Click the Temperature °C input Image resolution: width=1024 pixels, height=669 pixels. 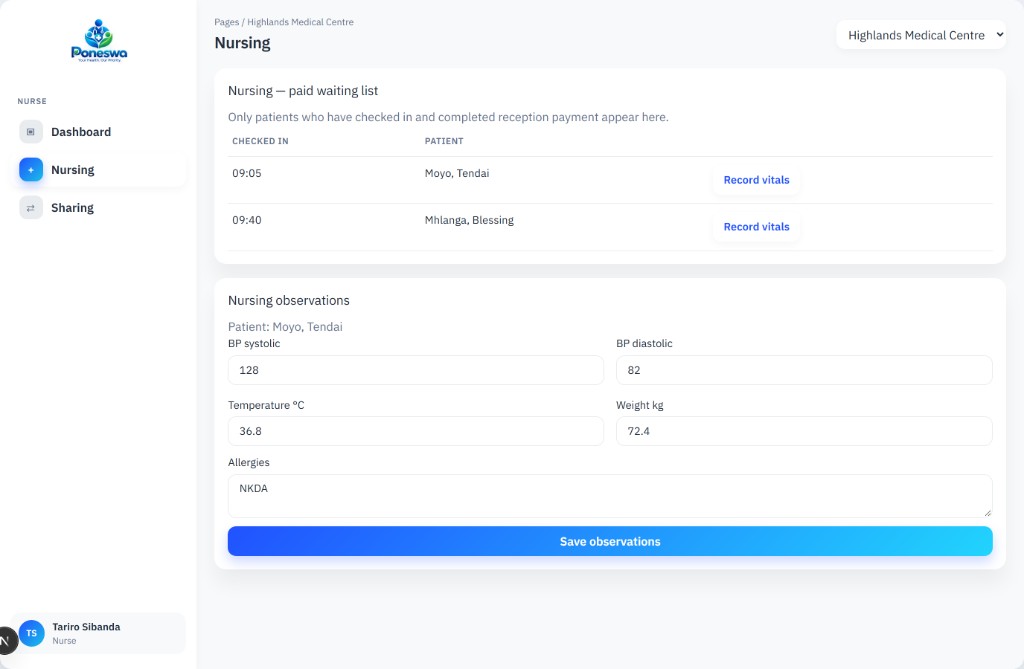(415, 431)
